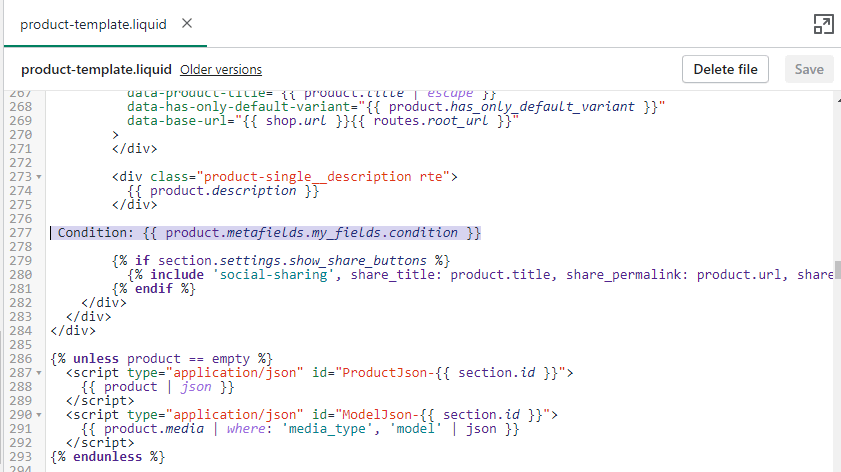Fold the ProductJson script block at line 287
The image size is (841, 472).
(37, 373)
